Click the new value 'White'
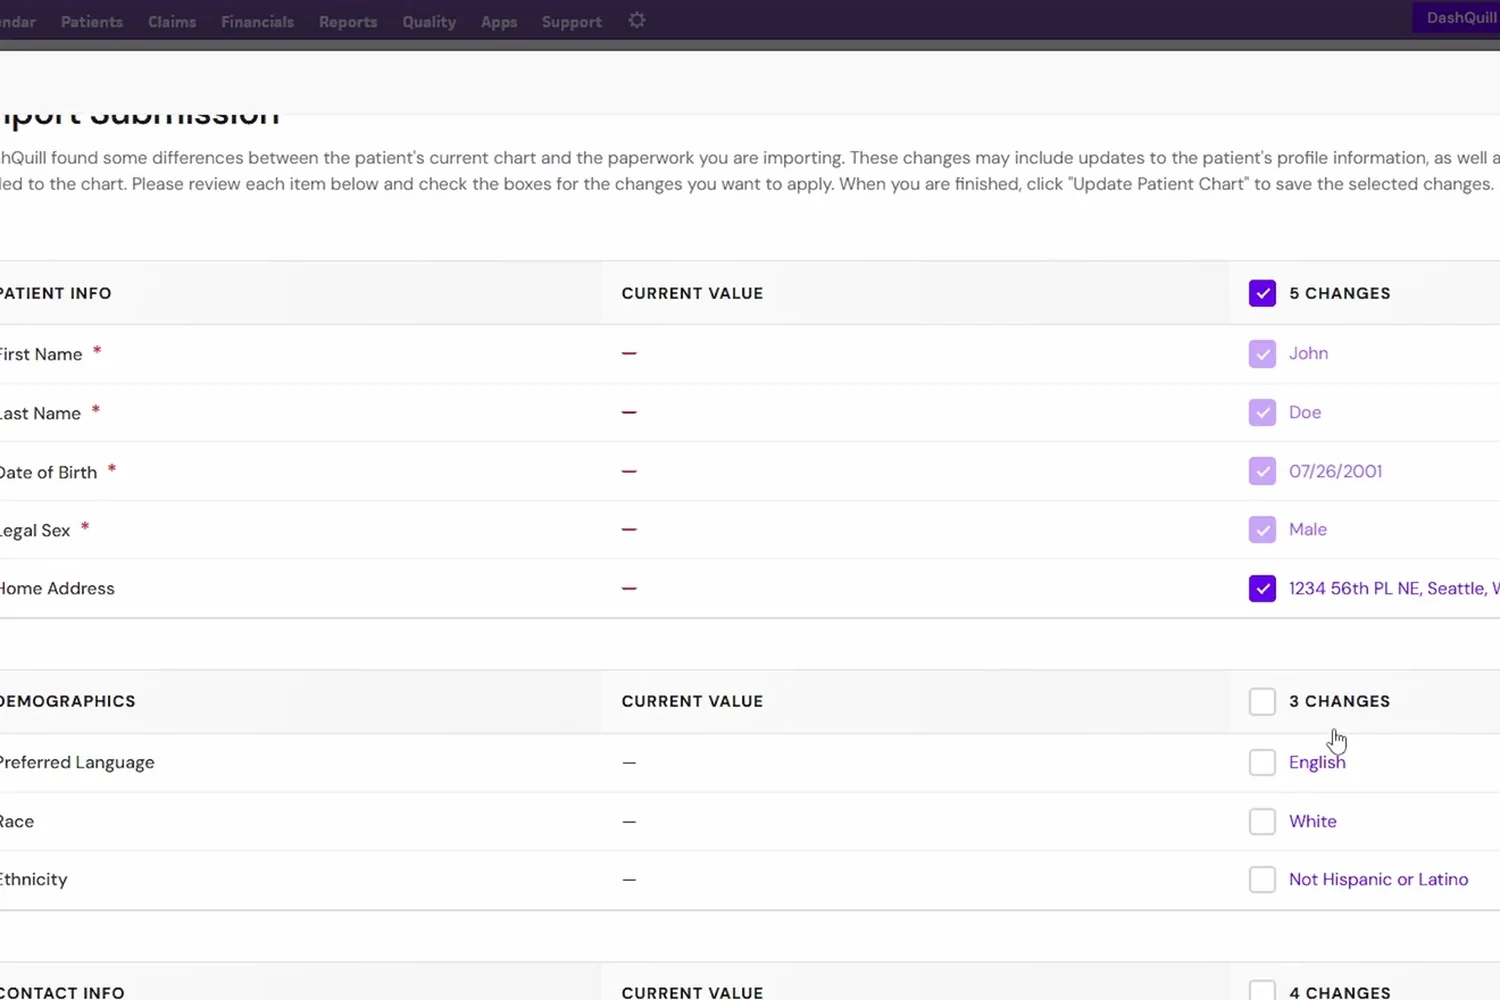The height and width of the screenshot is (1000, 1500). pyautogui.click(x=1313, y=821)
